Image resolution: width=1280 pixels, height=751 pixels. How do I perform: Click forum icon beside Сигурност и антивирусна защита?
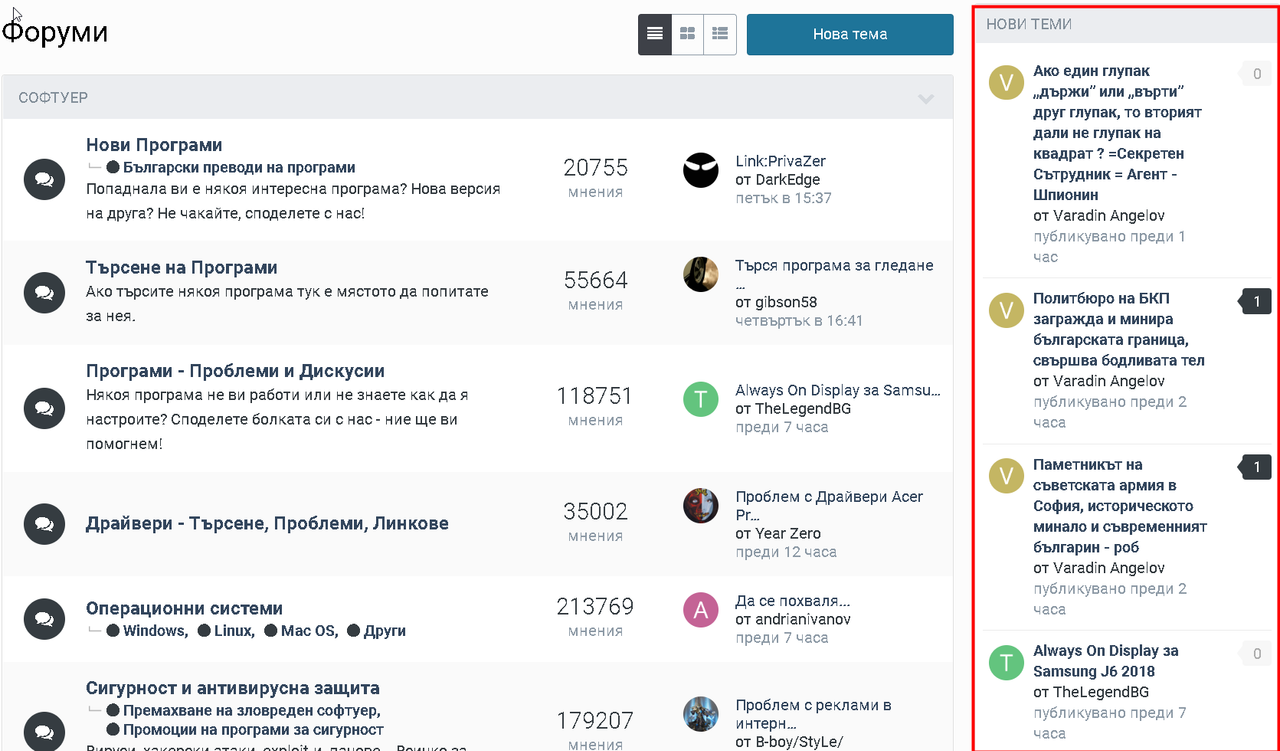click(44, 730)
